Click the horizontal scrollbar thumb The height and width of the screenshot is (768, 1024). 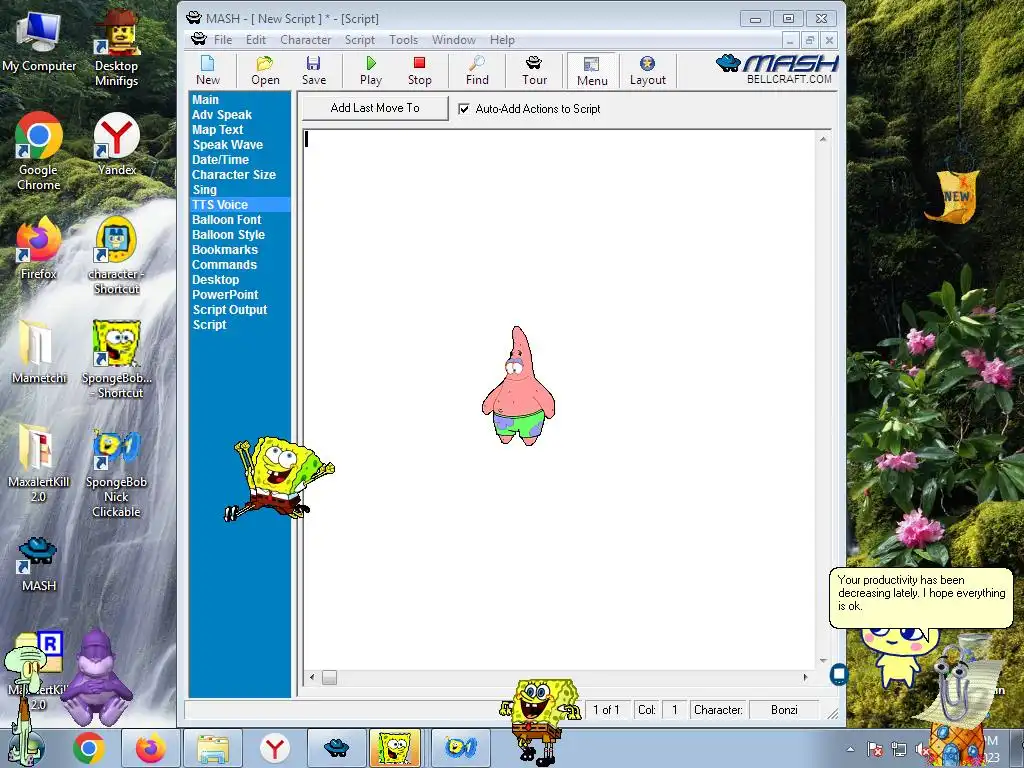[x=329, y=678]
